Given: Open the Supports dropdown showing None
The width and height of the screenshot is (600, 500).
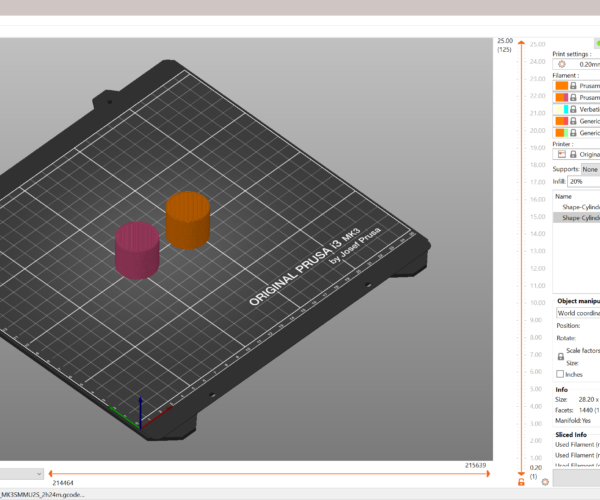Looking at the screenshot, I should pos(590,169).
